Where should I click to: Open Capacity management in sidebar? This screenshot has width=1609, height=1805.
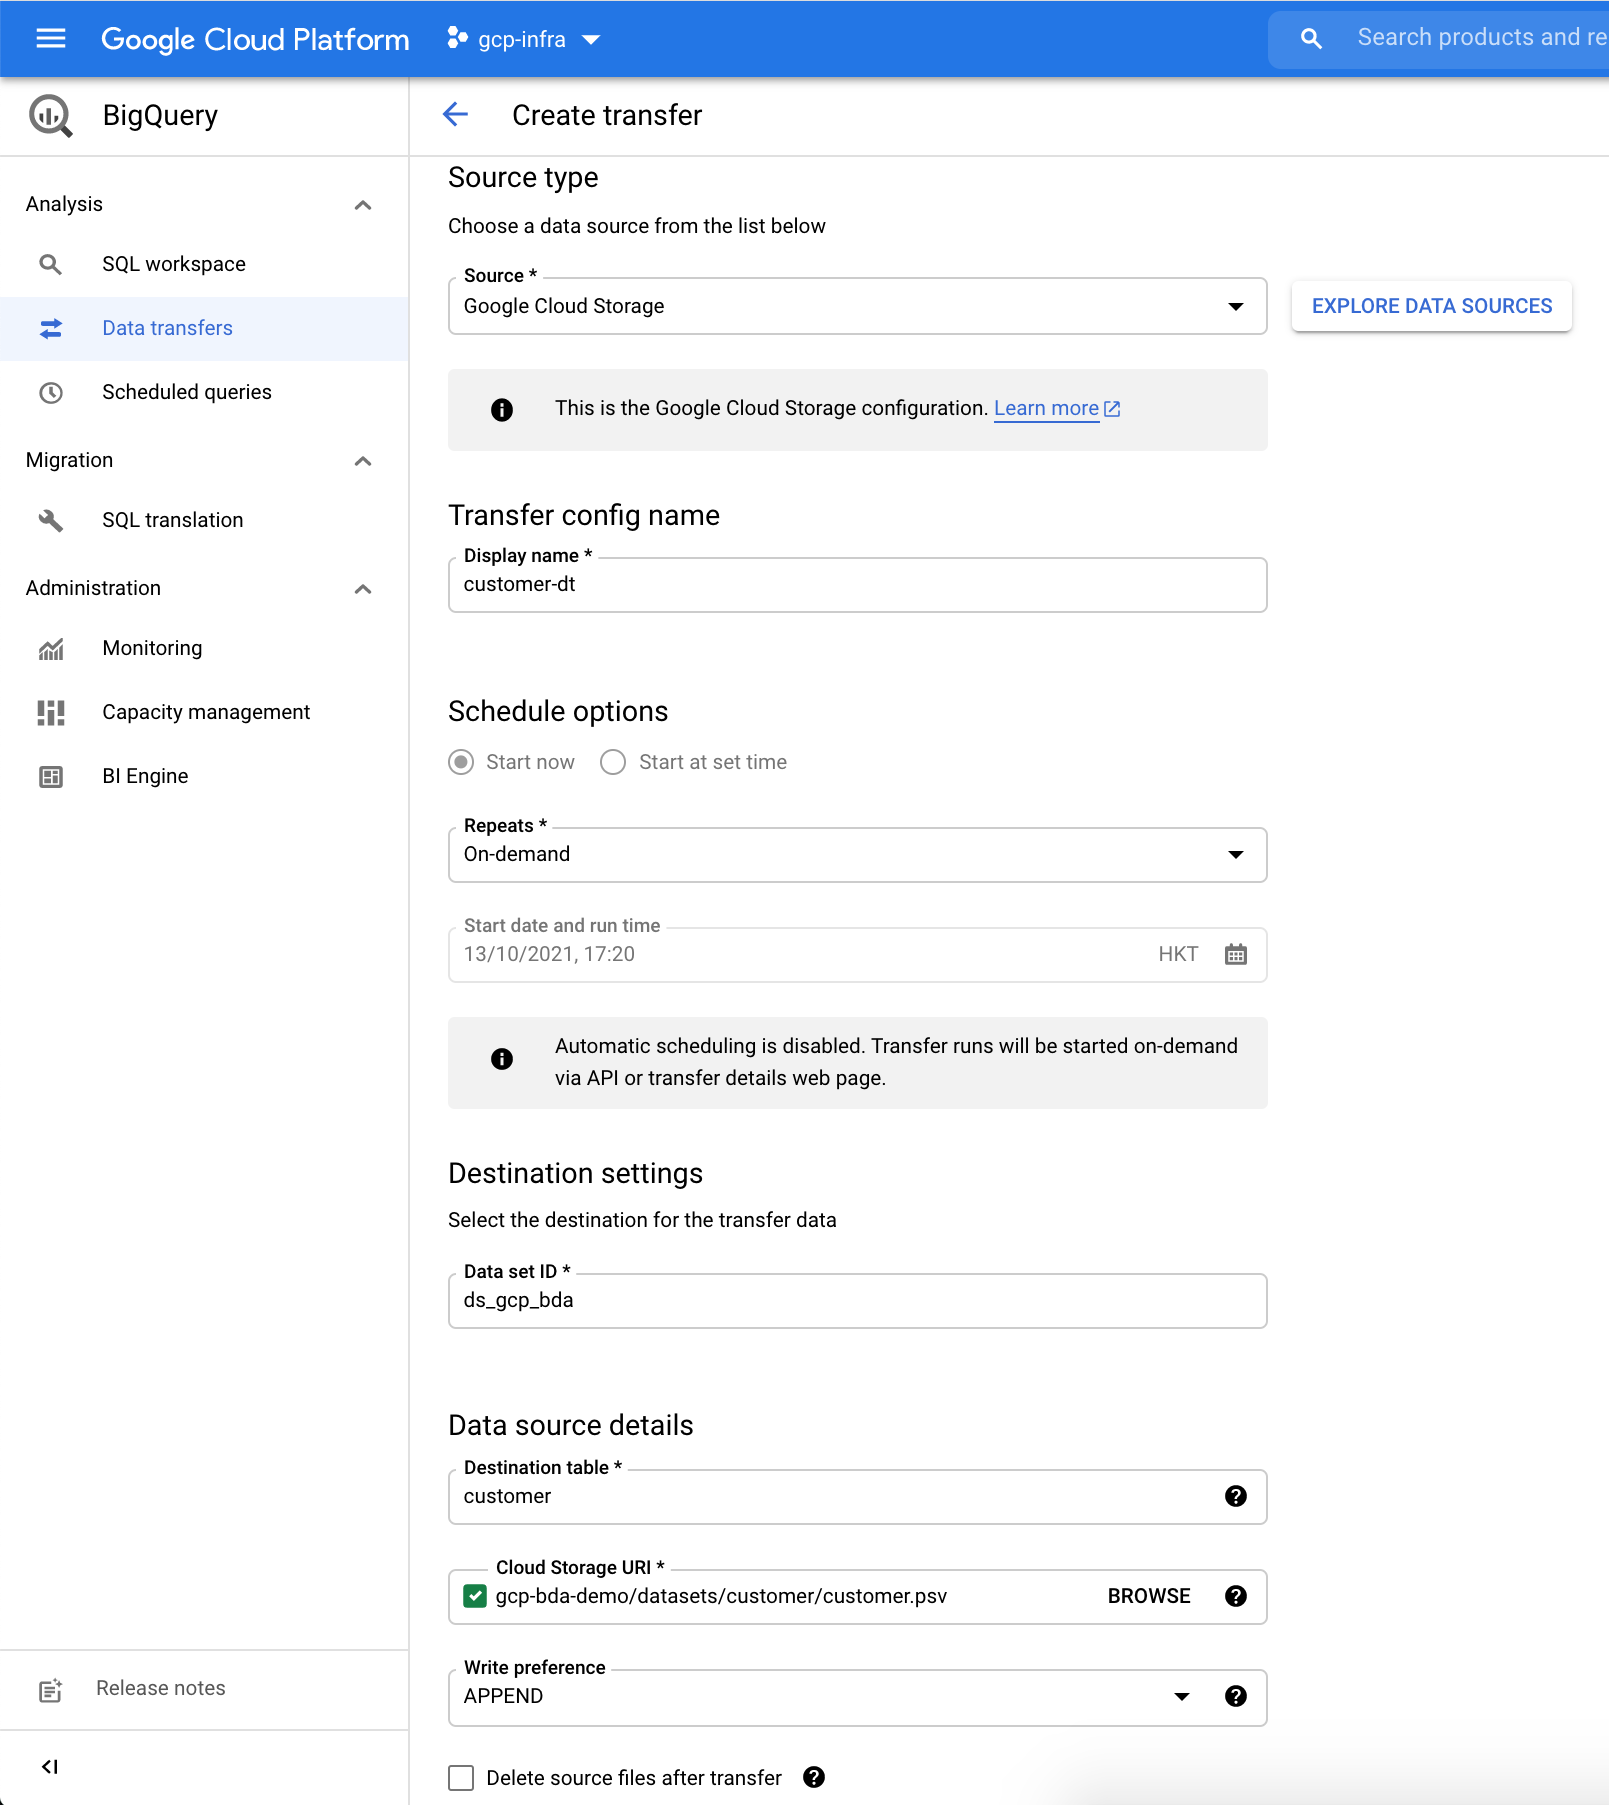204,712
